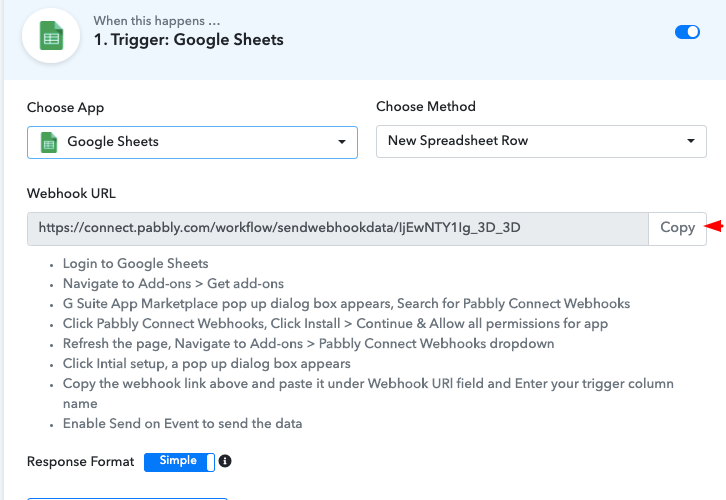Click the 'Enable Send on Event to send the data' line
The width and height of the screenshot is (726, 500).
tap(182, 424)
